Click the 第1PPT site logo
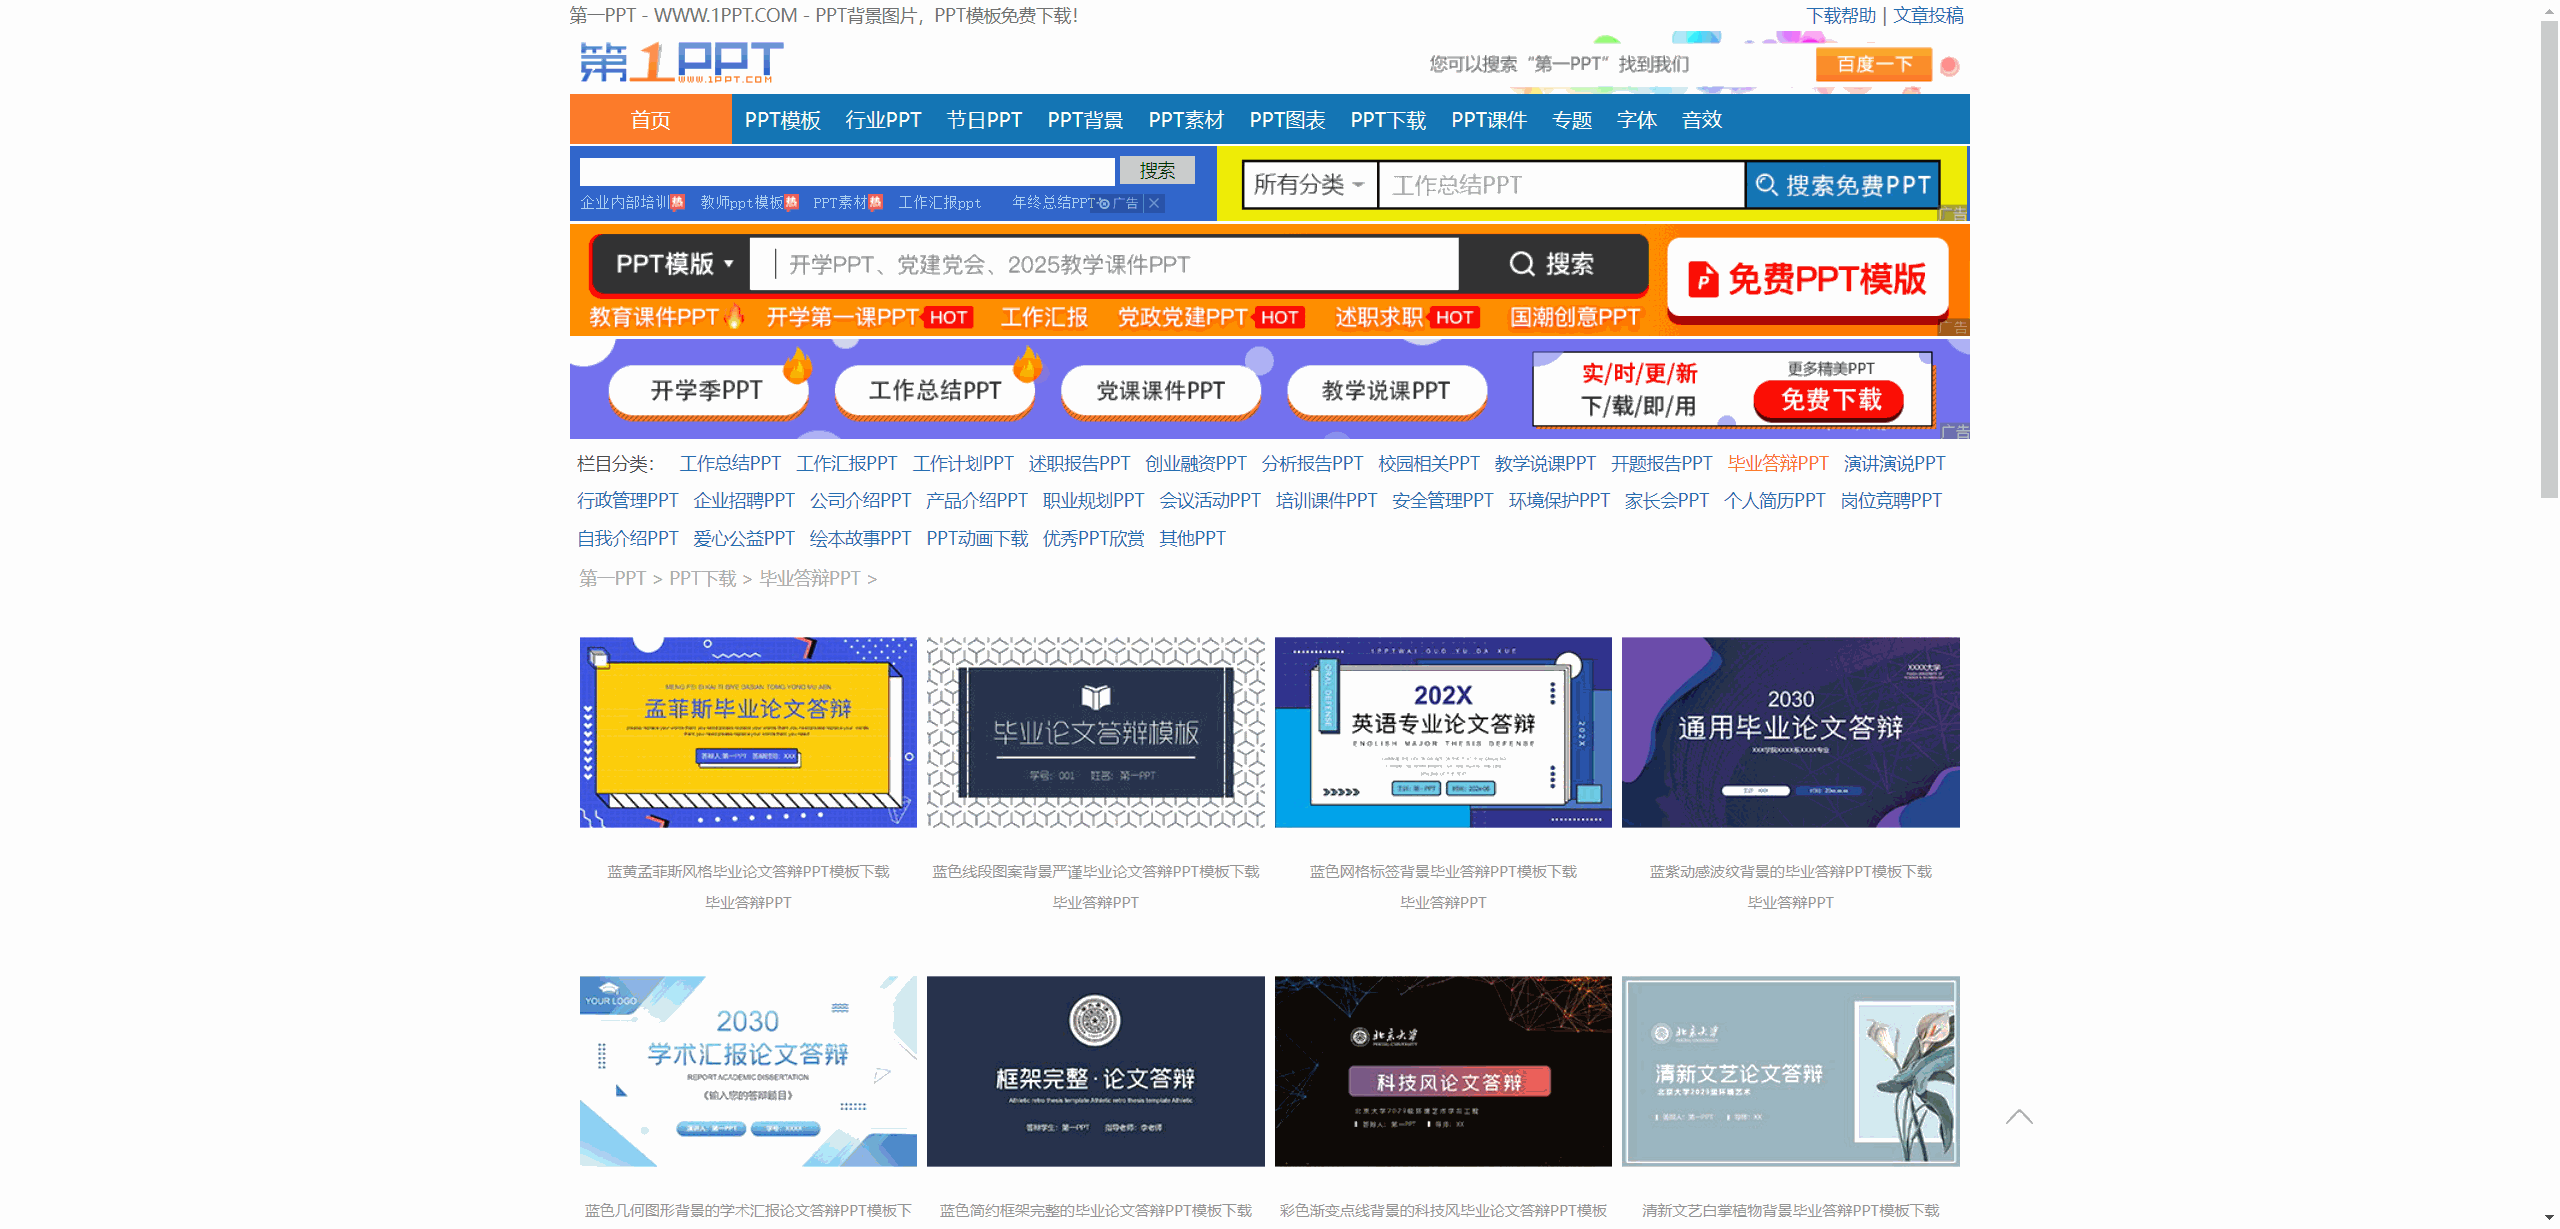Image resolution: width=2560 pixels, height=1229 pixels. [x=681, y=62]
